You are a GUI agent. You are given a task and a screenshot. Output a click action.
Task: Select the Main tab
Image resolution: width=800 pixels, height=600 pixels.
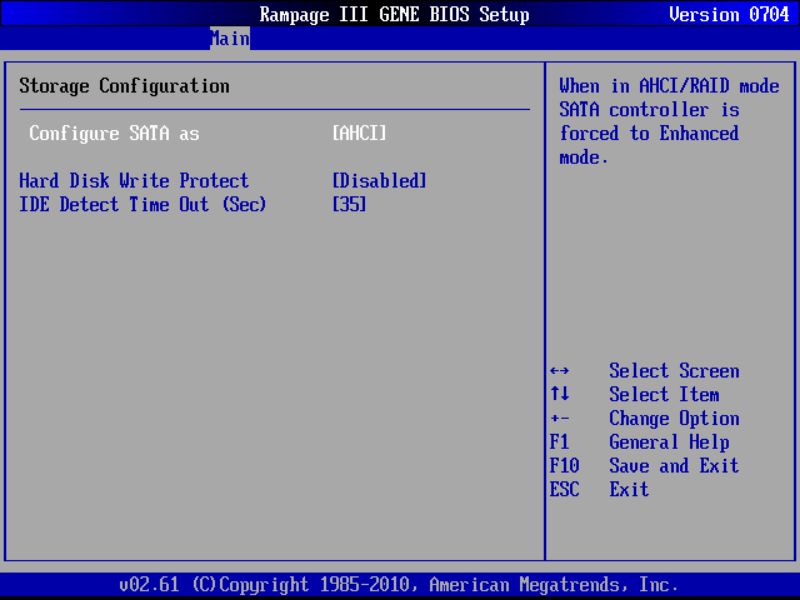click(230, 39)
